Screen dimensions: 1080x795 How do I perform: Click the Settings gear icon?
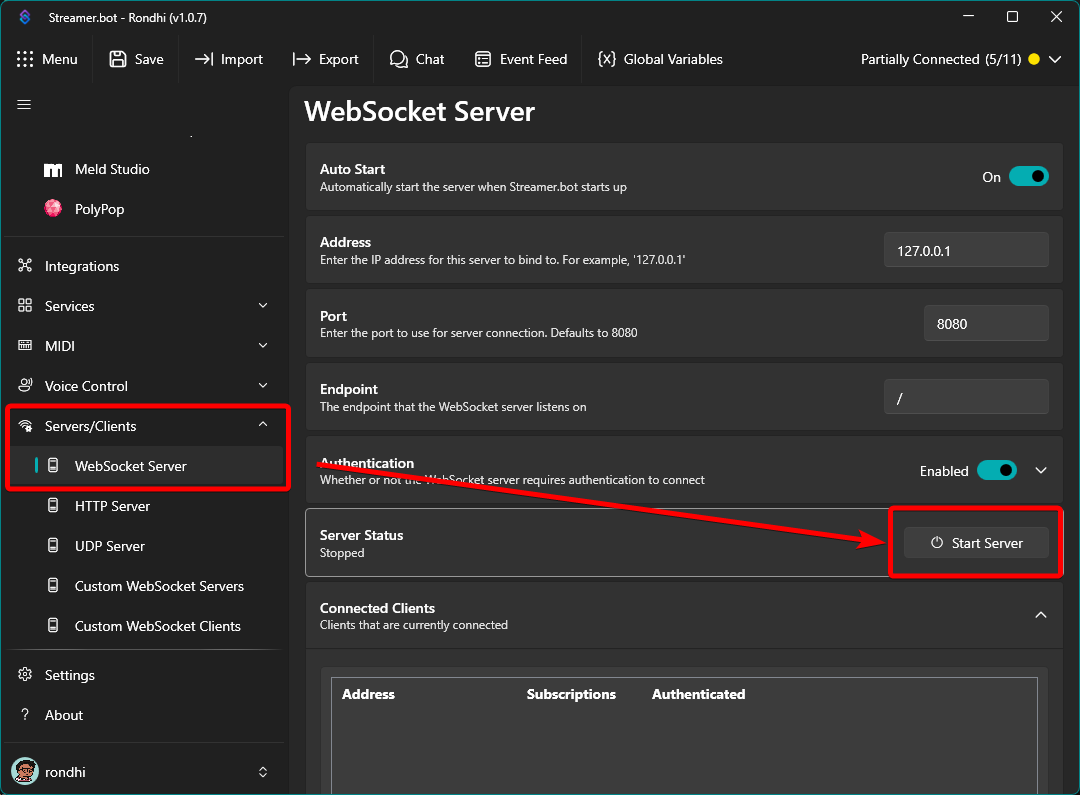(x=25, y=674)
